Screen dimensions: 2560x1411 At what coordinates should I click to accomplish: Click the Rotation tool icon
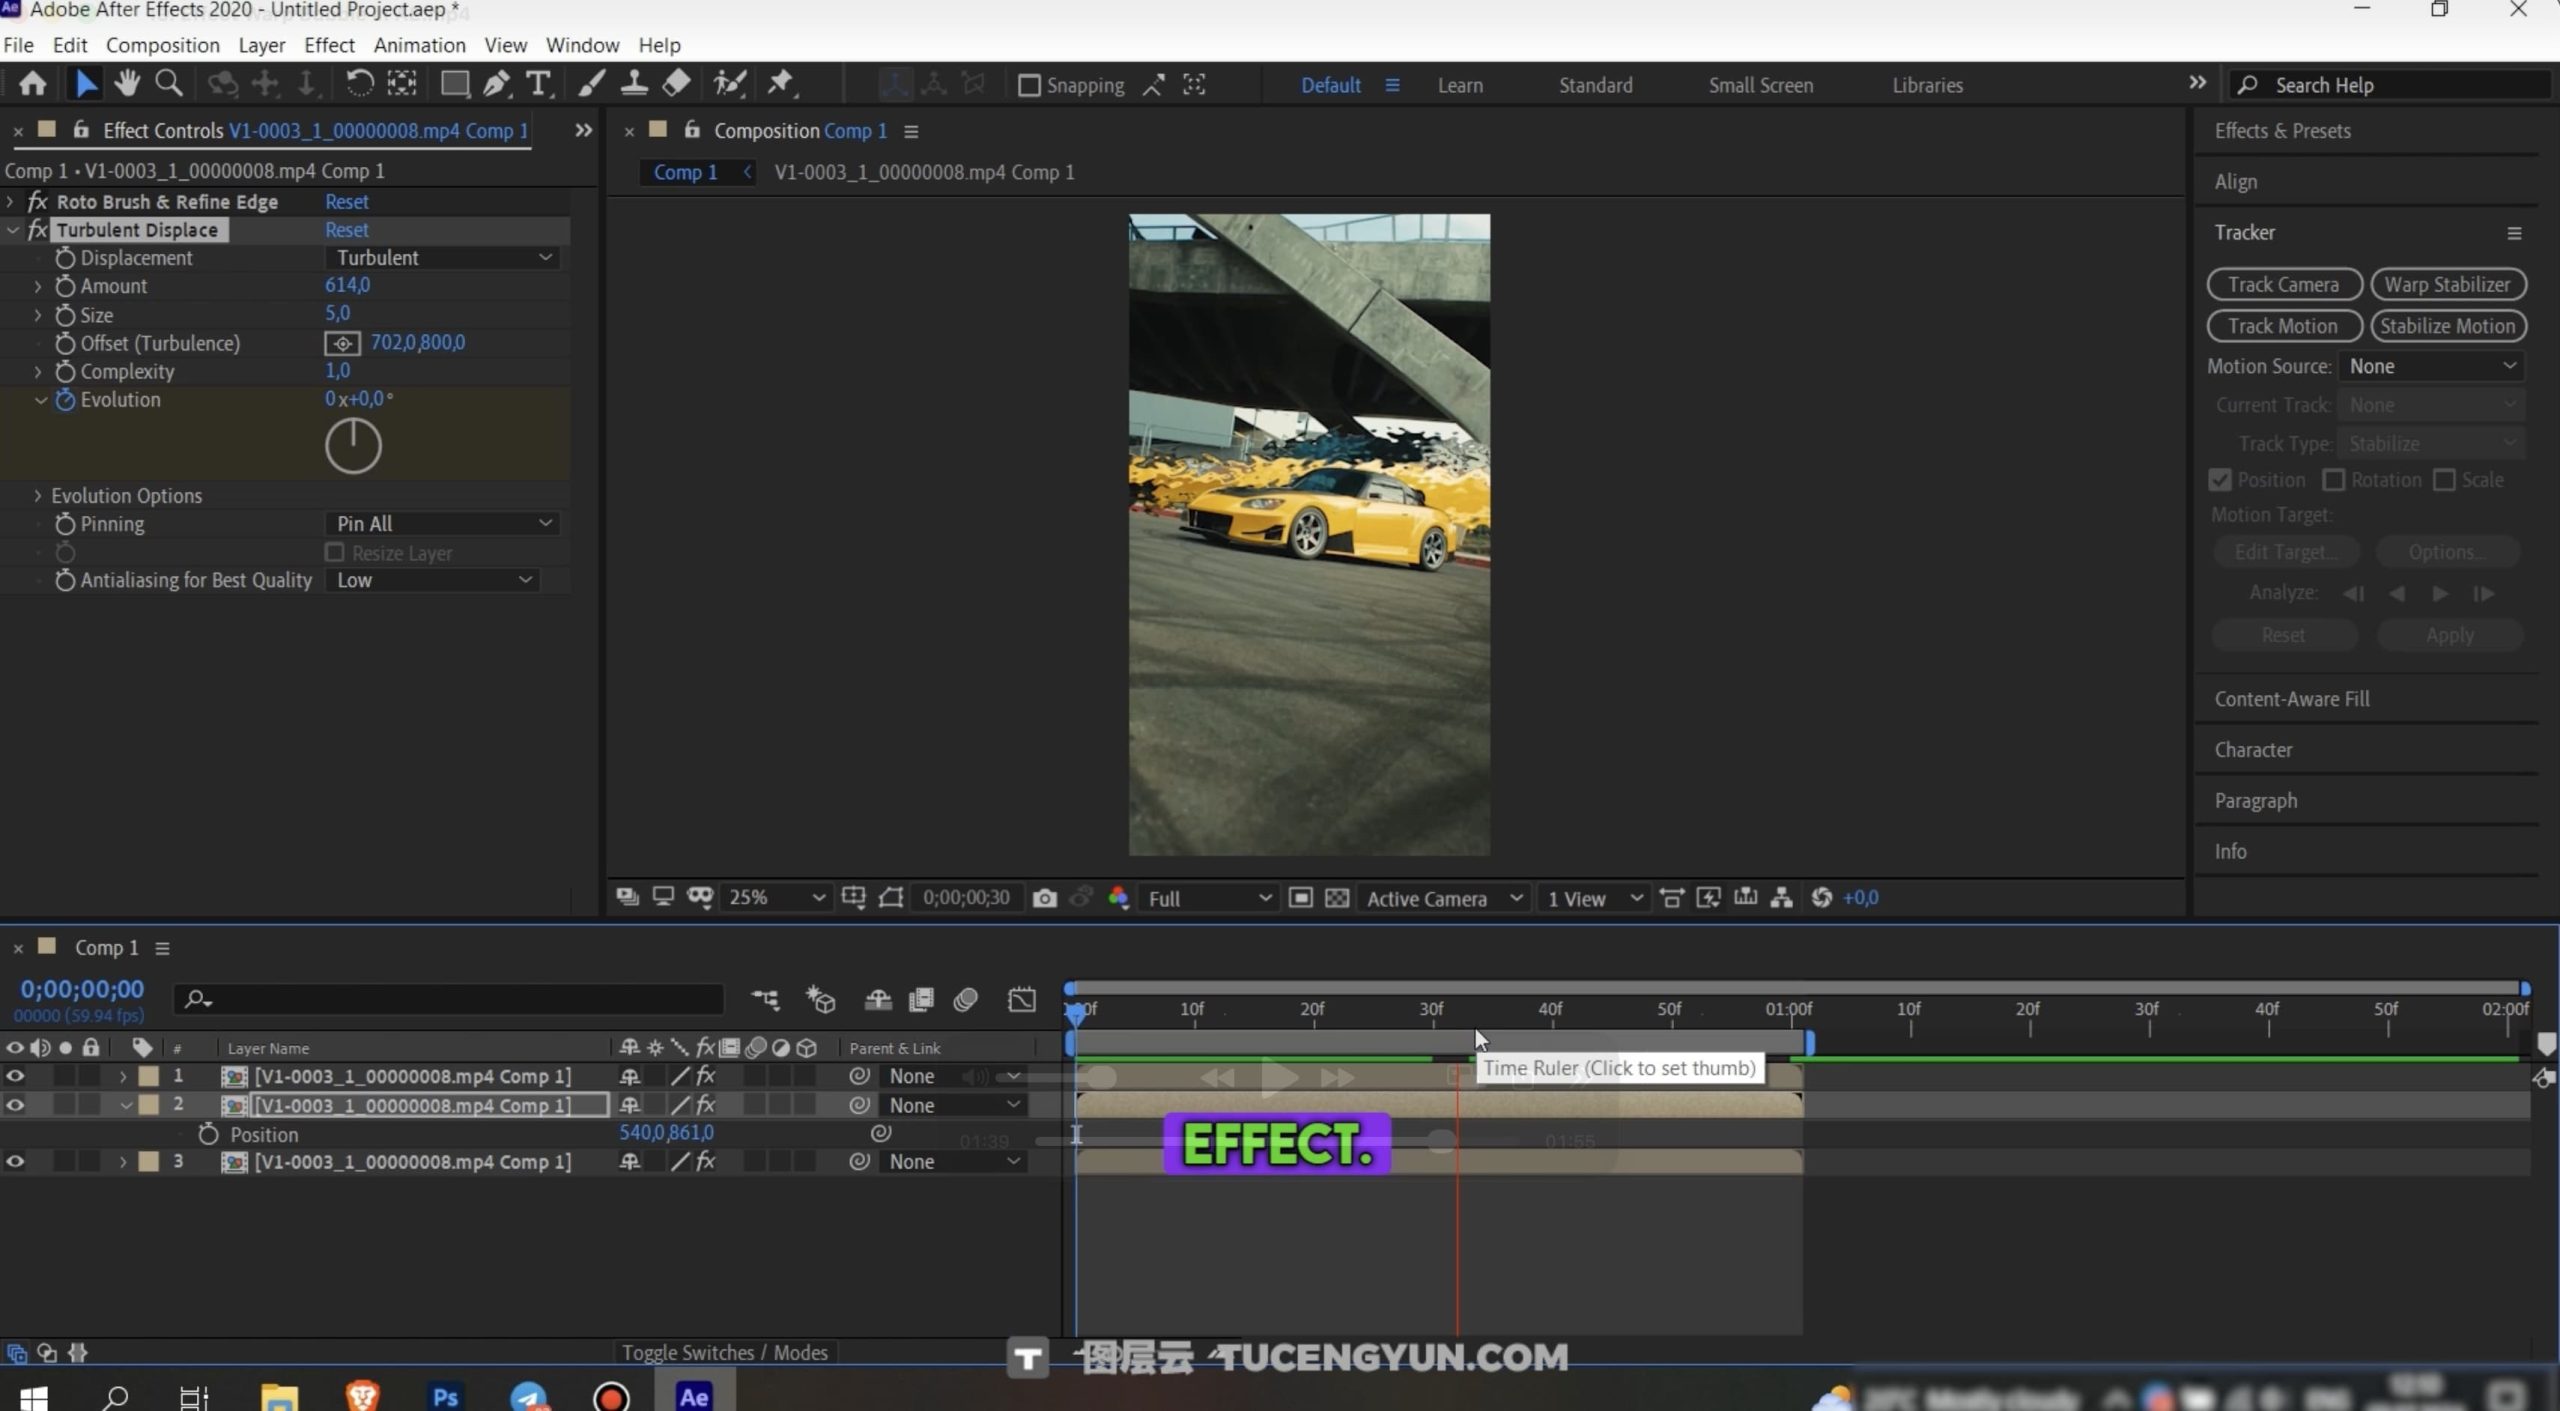tap(359, 84)
